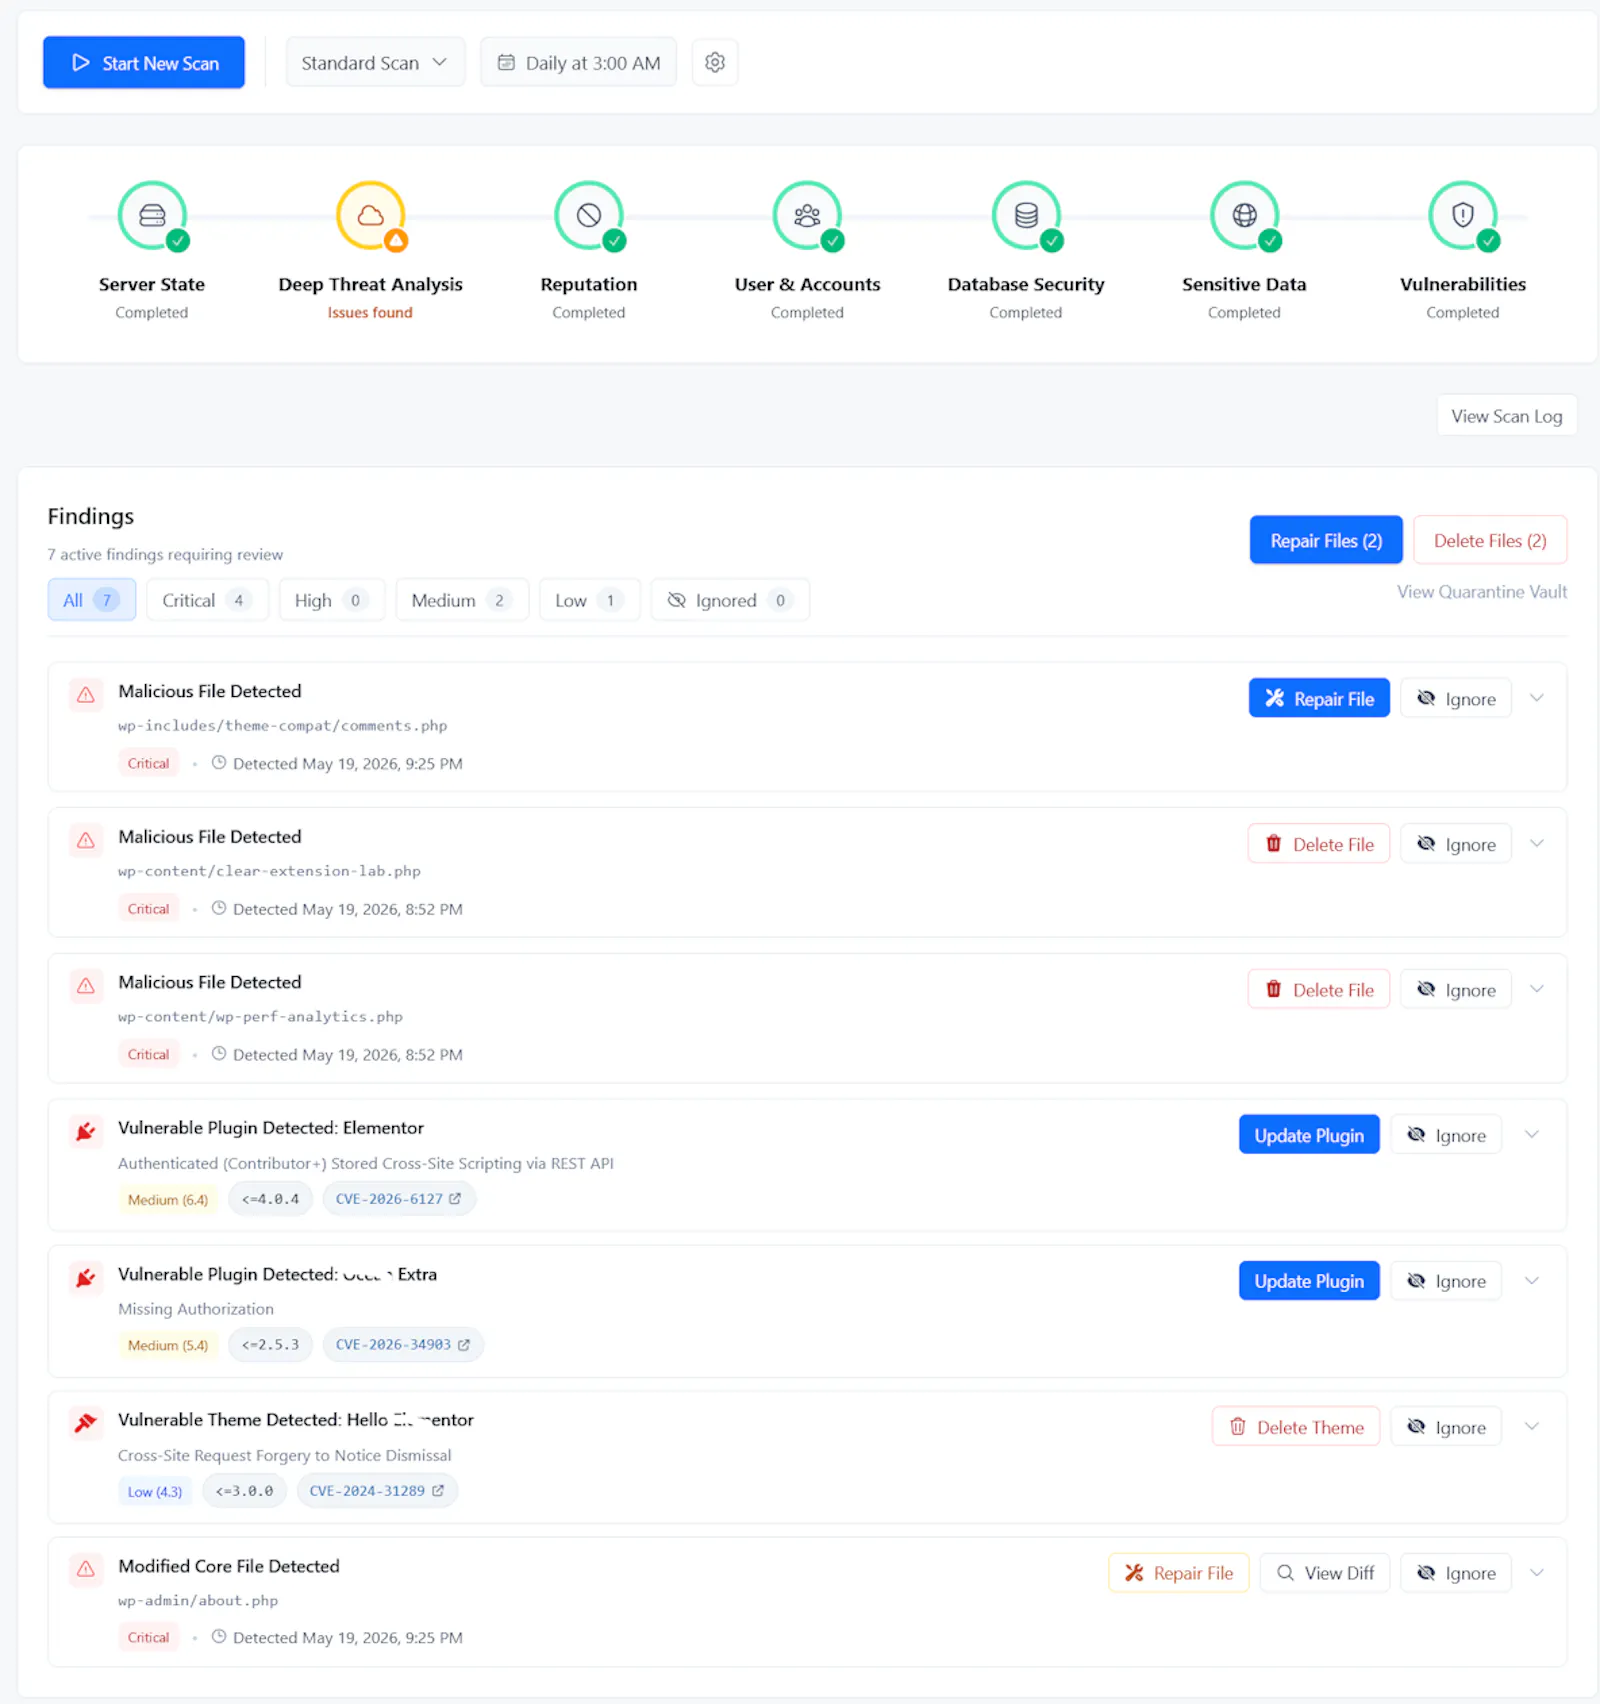Screen dimensions: 1600x1704
Task: Open the CVE-2026-6127 external link
Action: coord(399,1199)
